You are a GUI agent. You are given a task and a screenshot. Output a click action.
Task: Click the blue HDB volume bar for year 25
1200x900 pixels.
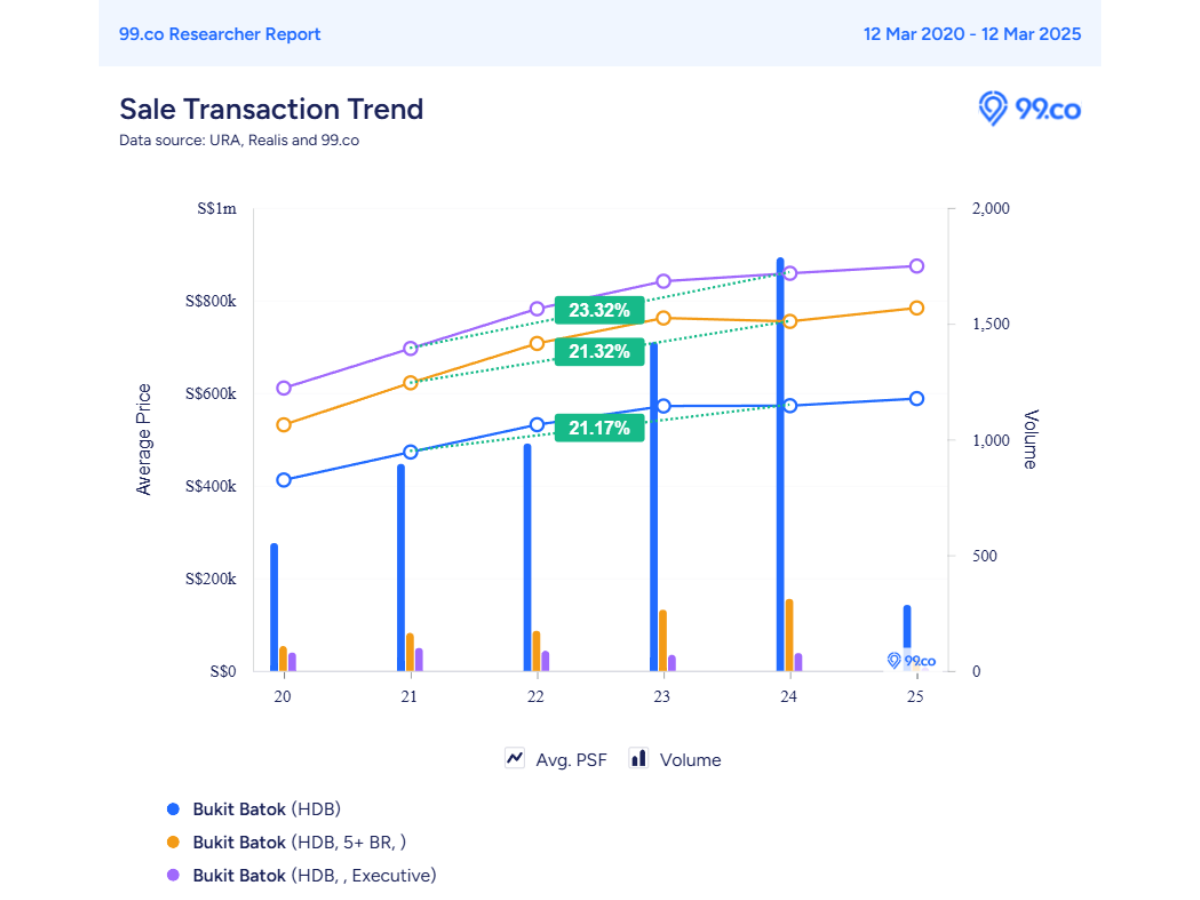pos(907,638)
